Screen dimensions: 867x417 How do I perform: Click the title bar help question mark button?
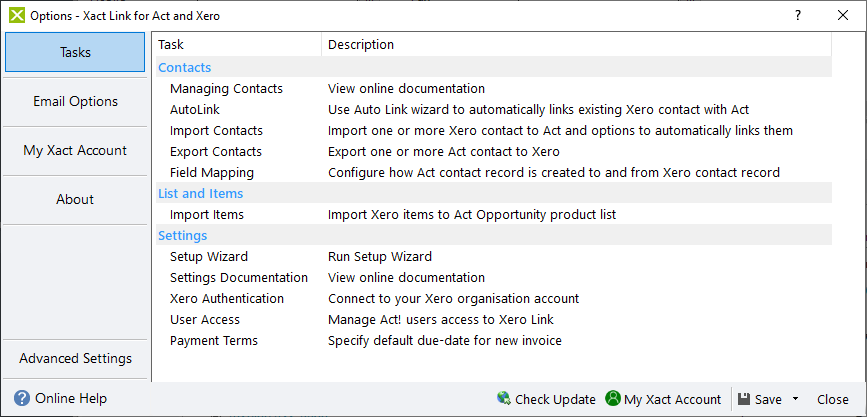coord(798,15)
